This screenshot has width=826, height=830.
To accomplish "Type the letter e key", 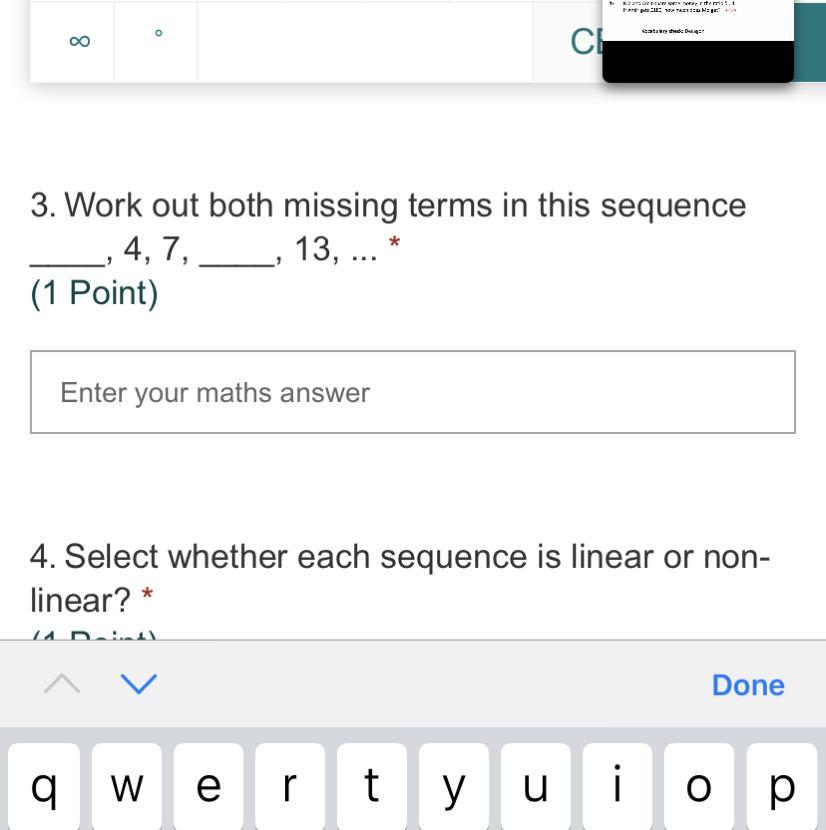I will (208, 787).
